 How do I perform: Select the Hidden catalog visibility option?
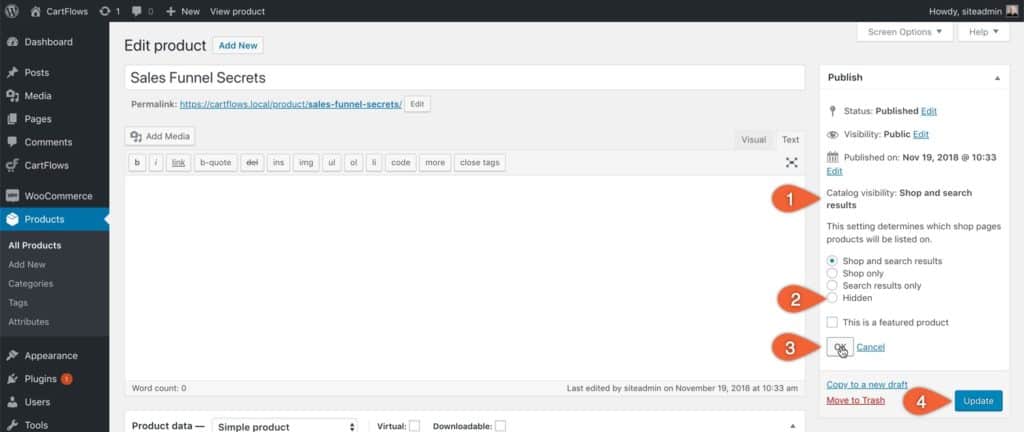(833, 298)
